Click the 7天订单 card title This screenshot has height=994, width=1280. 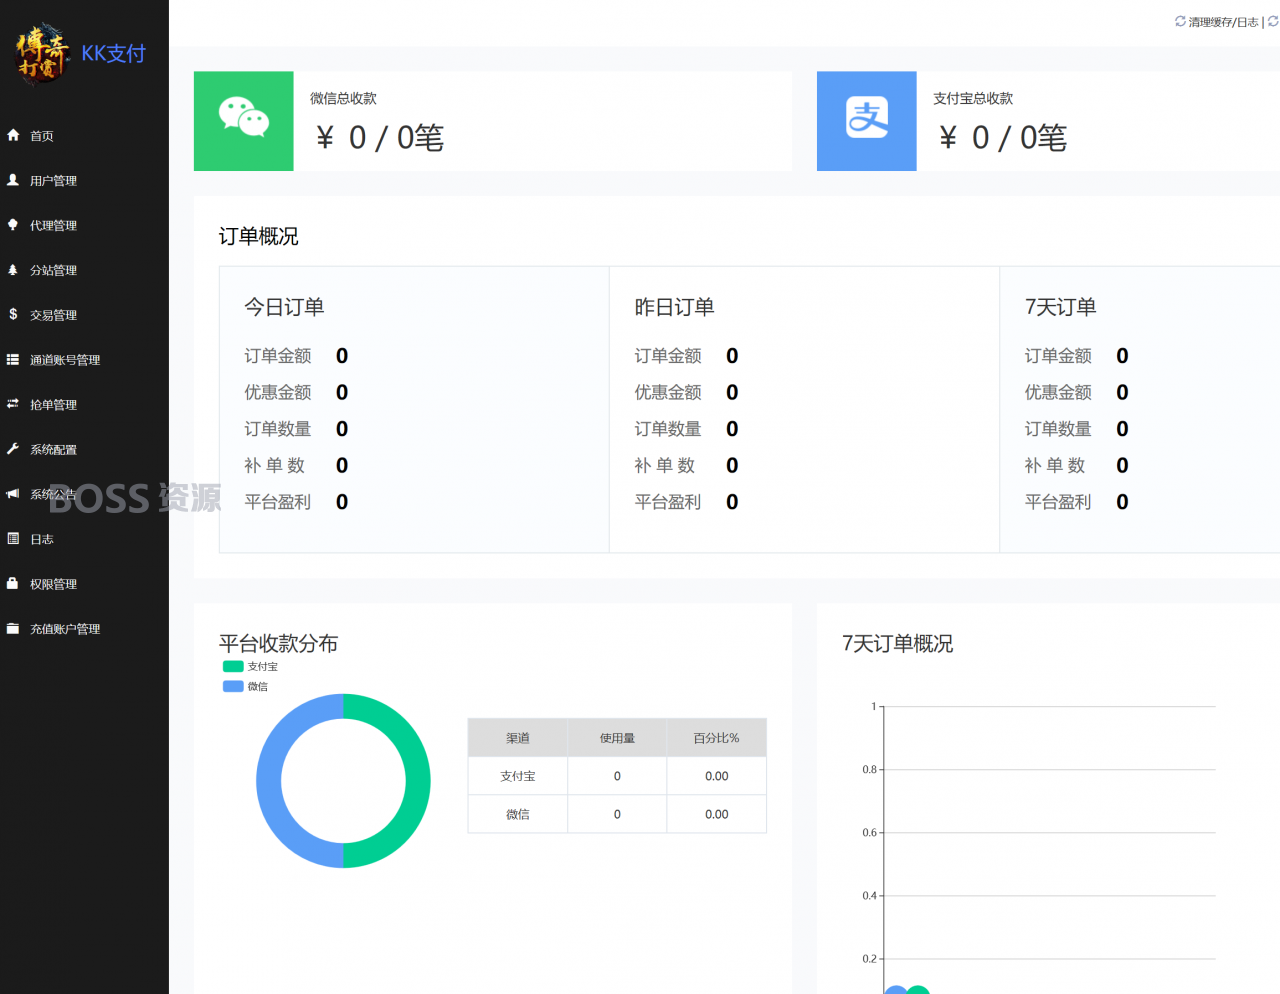tap(1061, 307)
